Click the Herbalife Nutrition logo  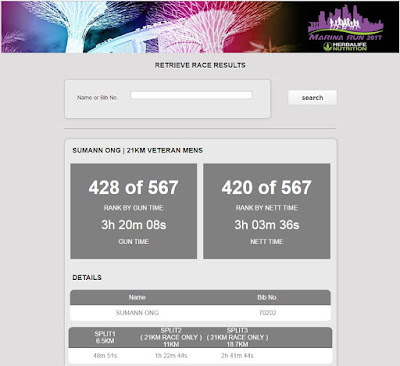tap(345, 46)
